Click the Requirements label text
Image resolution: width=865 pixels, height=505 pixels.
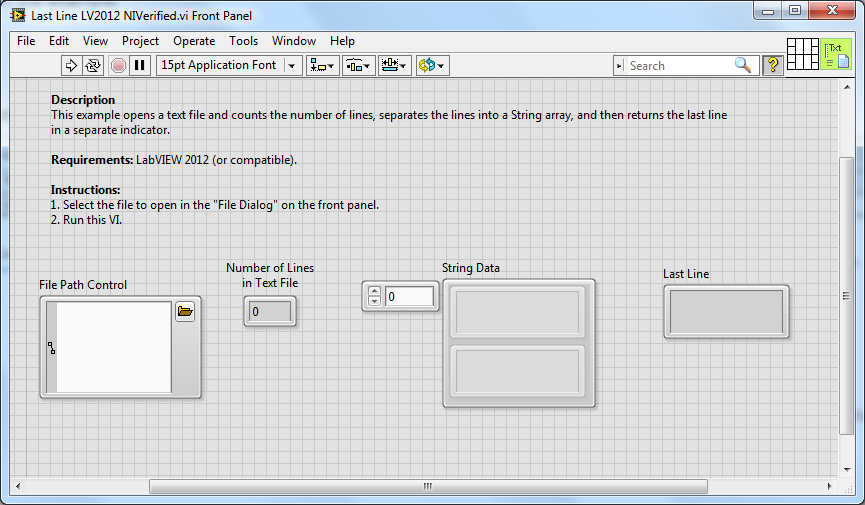click(x=92, y=160)
